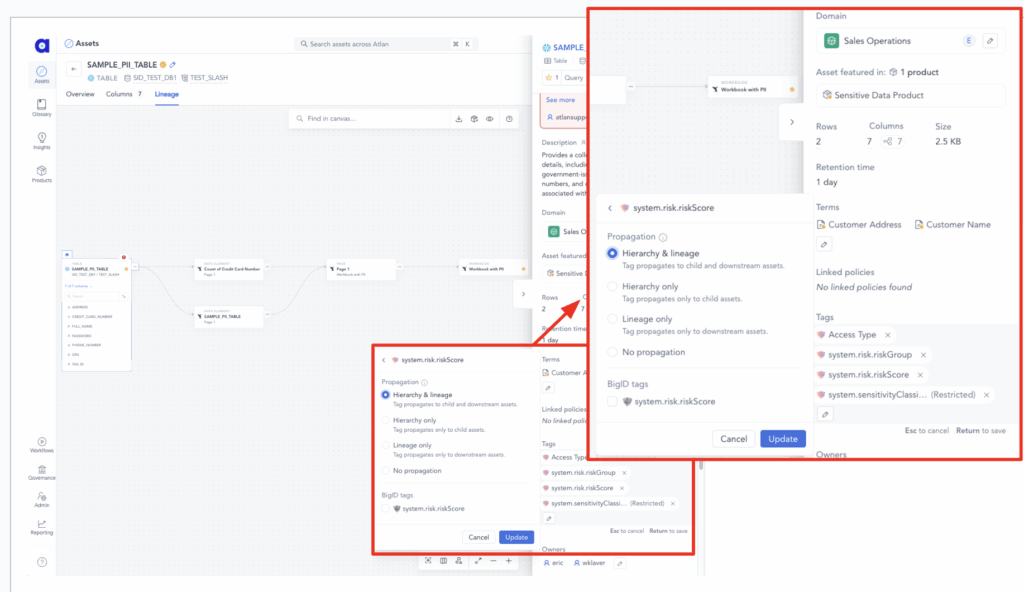
Task: Switch to the Overview tab
Action: 80,94
